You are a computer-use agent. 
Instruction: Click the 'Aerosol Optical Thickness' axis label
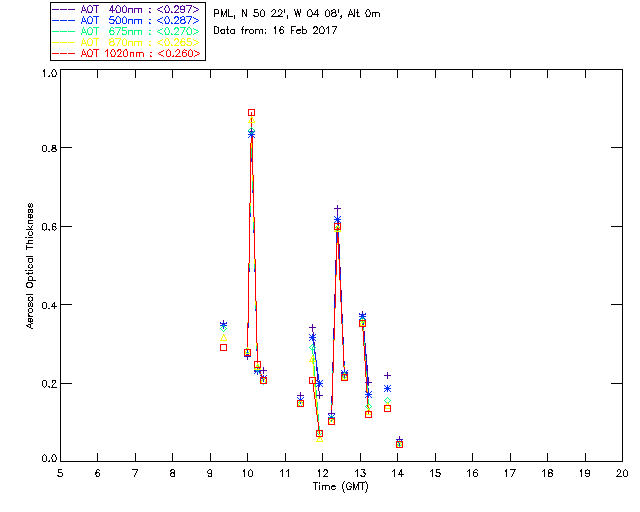(30, 266)
